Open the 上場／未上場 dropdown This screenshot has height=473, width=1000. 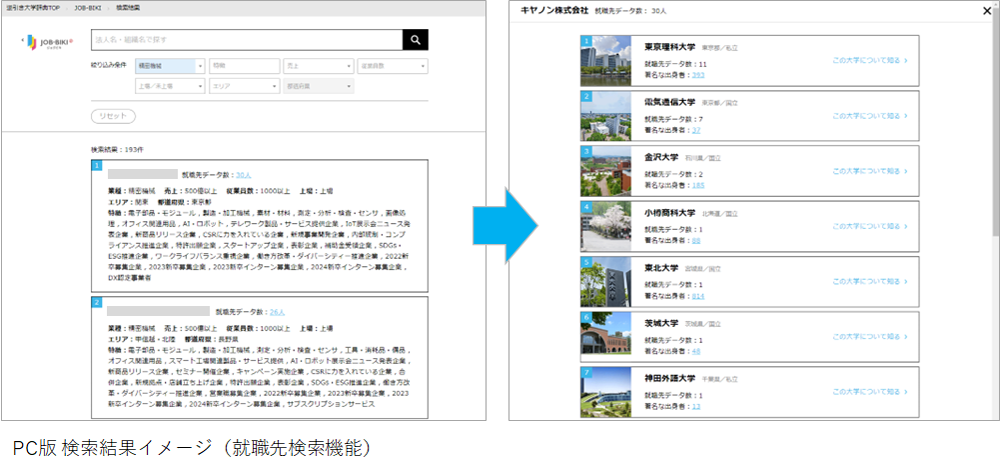point(170,86)
